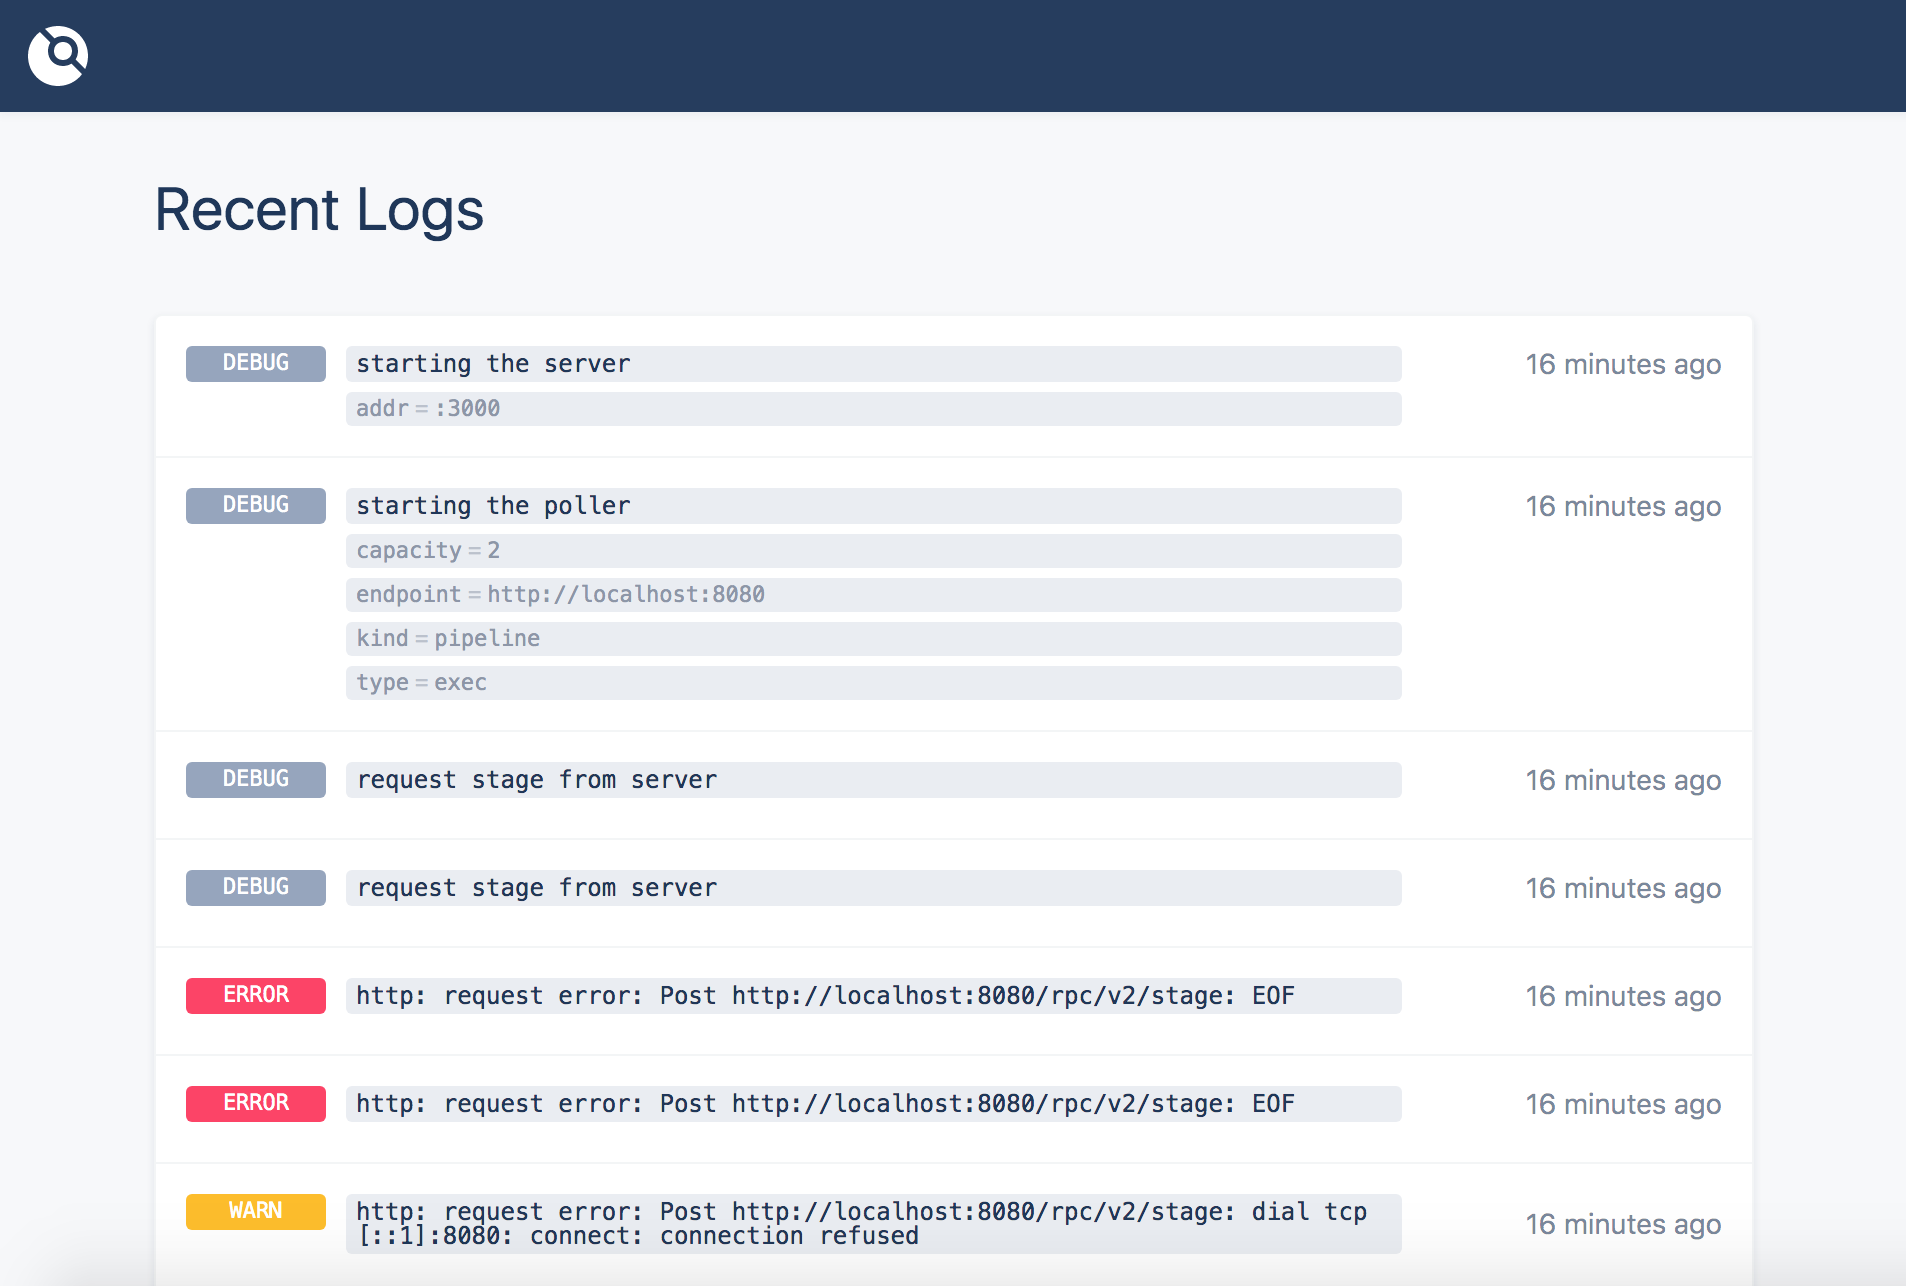Viewport: 1906px width, 1286px height.
Task: Select the second 'request stage from server' message
Action: pos(873,888)
